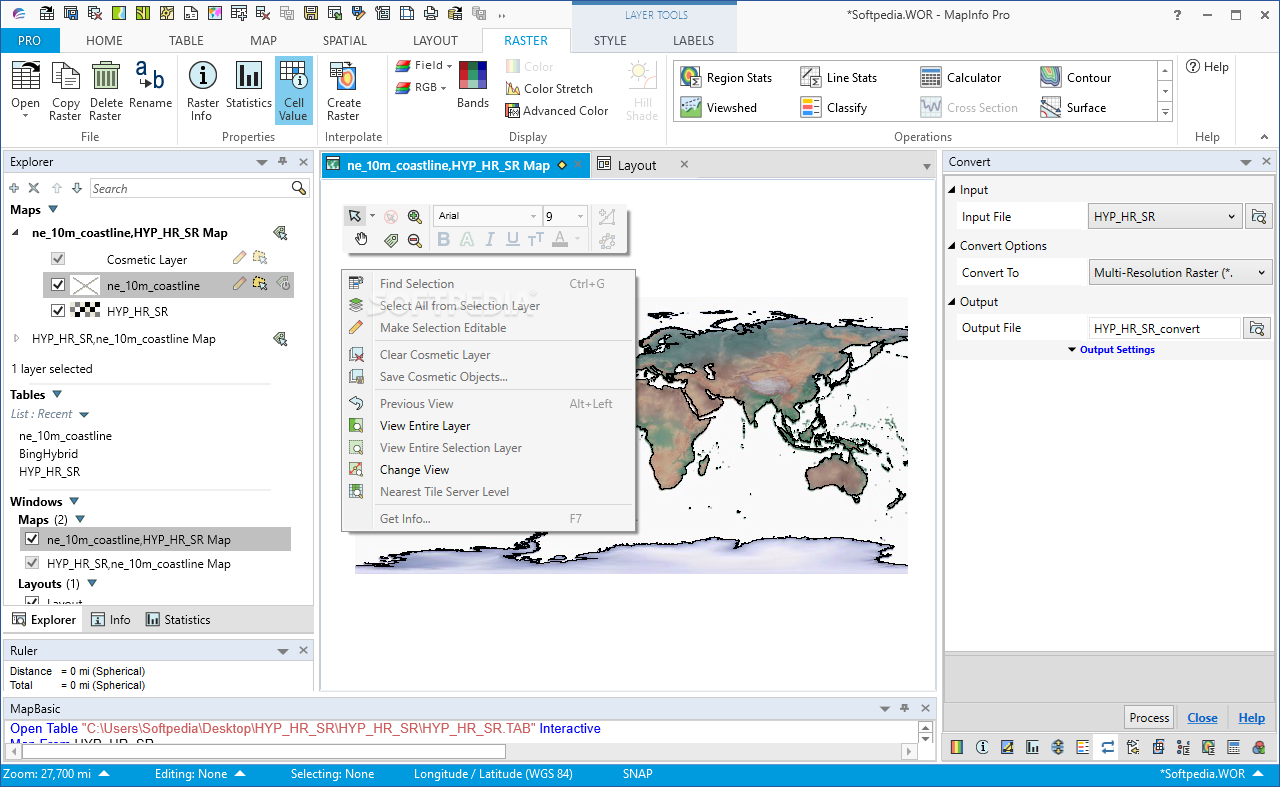1280x787 pixels.
Task: Open Zoom 27,700 mi status bar menu
Action: pos(57,774)
